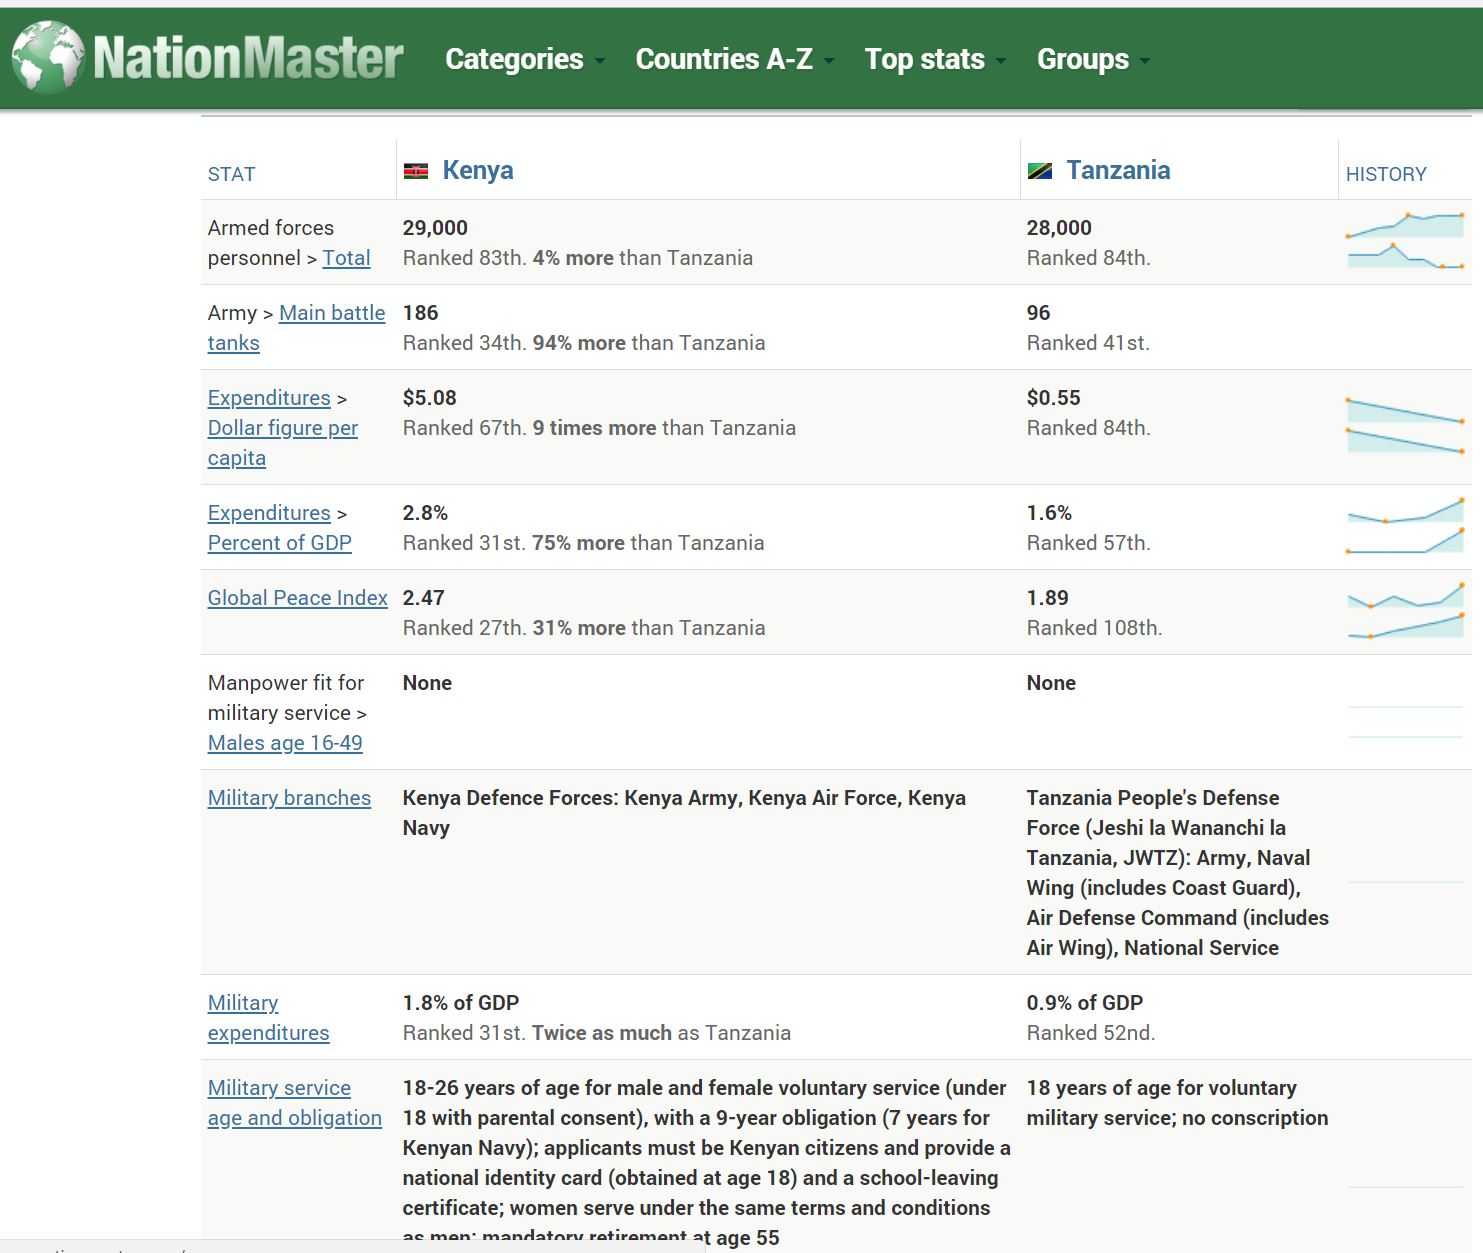Select Kenya's 2.47 Global Peace Index value
Screen dimensions: 1483x1253
pyautogui.click(x=423, y=598)
